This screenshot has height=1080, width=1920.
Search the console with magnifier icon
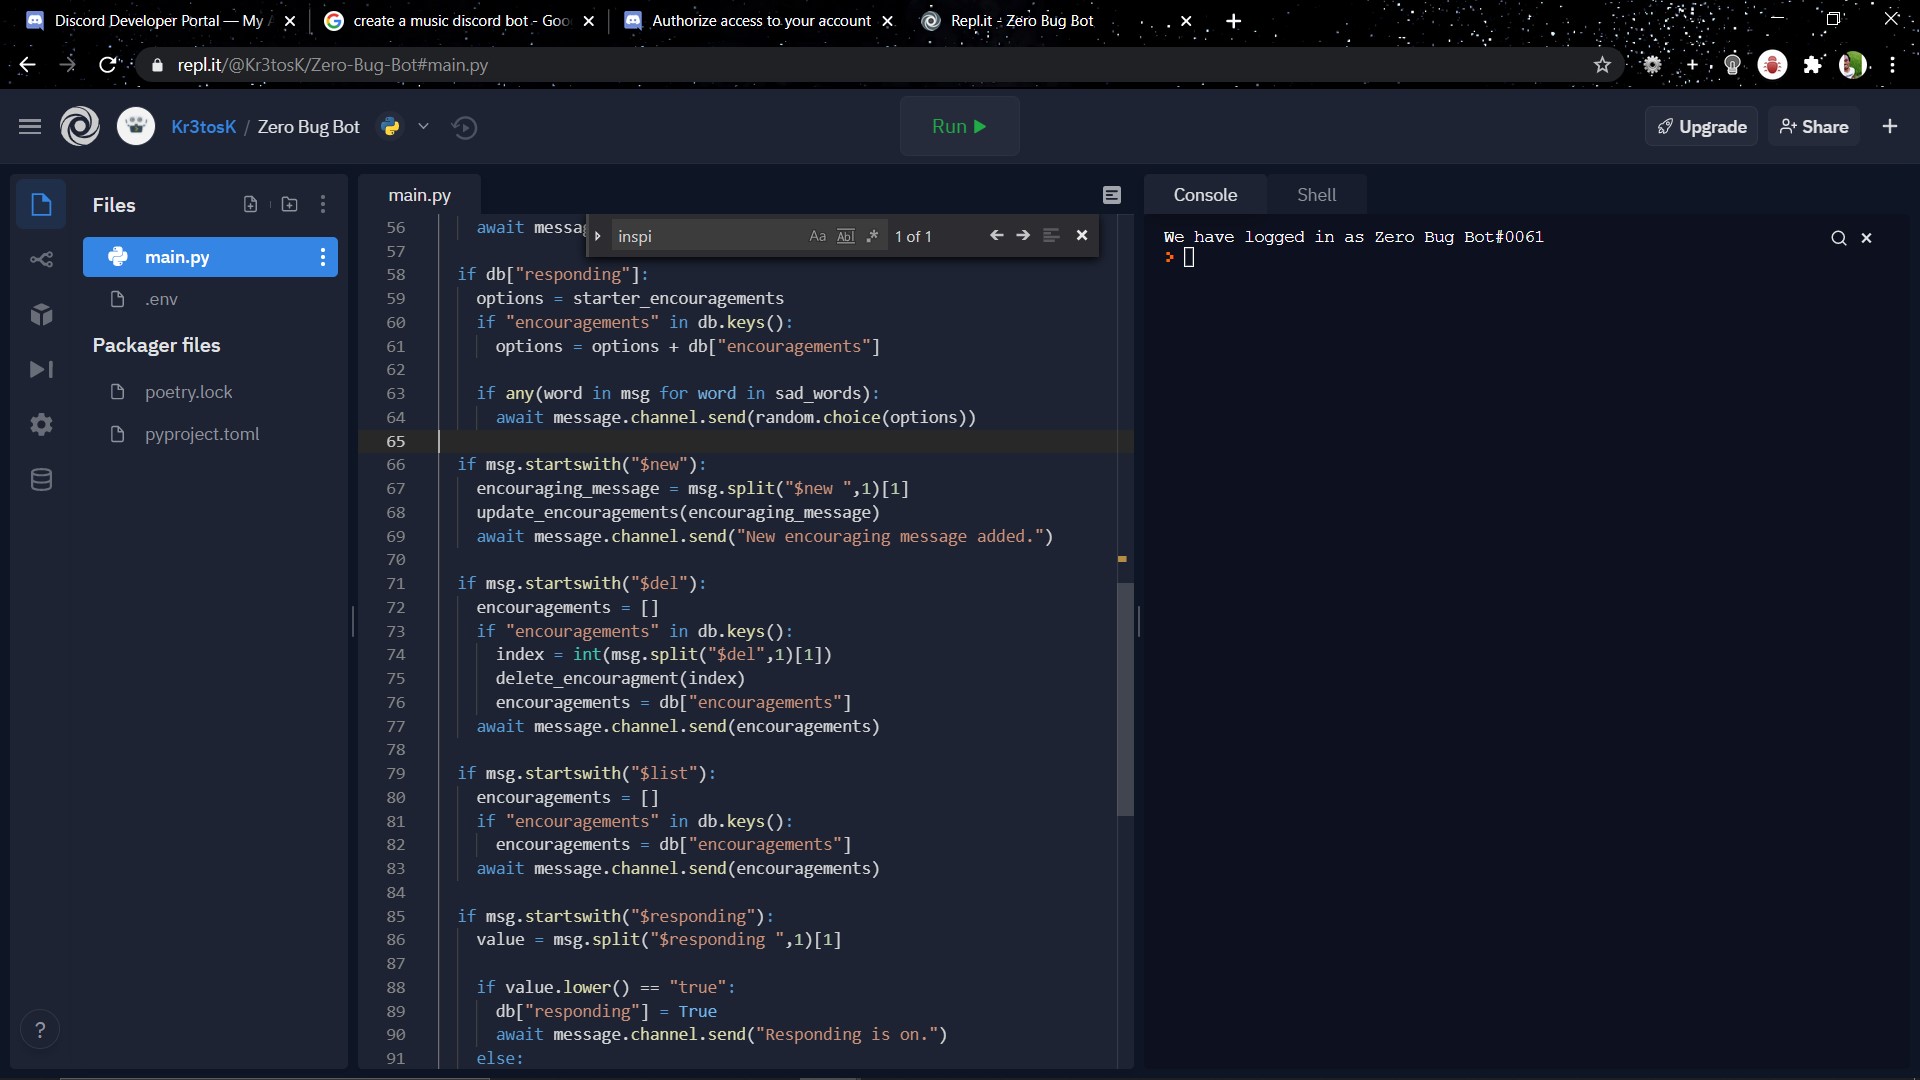pos(1838,238)
